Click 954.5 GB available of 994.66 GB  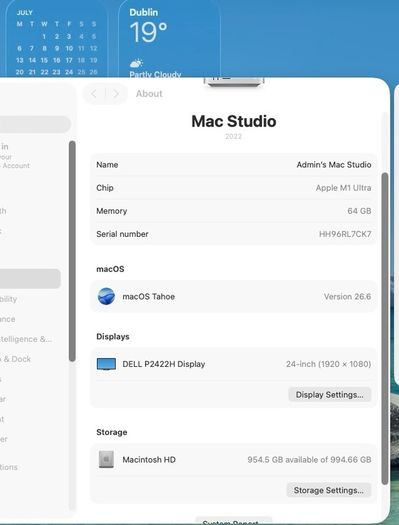pyautogui.click(x=309, y=460)
